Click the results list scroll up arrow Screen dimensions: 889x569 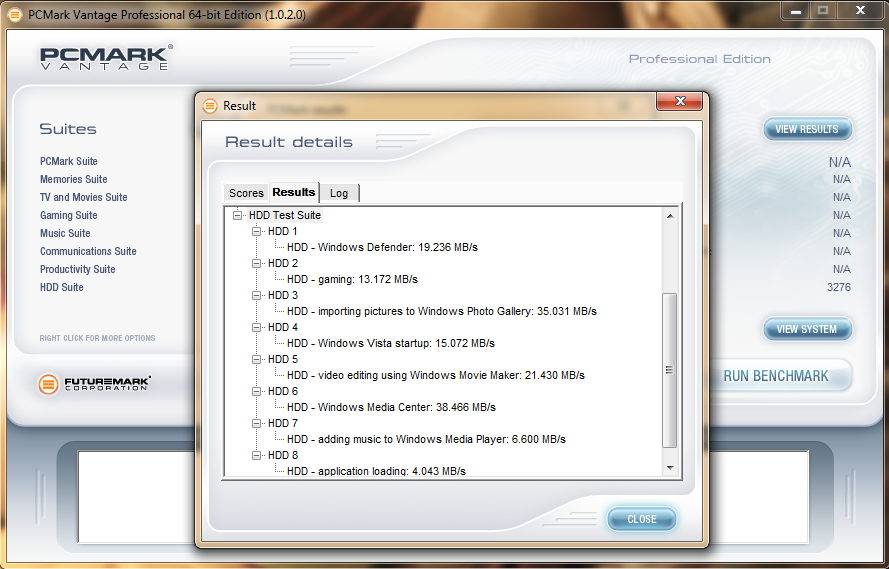pos(670,216)
